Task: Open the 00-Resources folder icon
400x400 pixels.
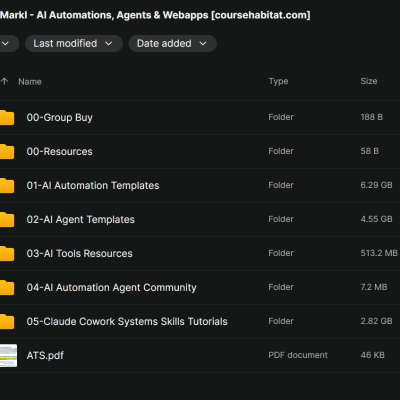Action: coord(7,152)
